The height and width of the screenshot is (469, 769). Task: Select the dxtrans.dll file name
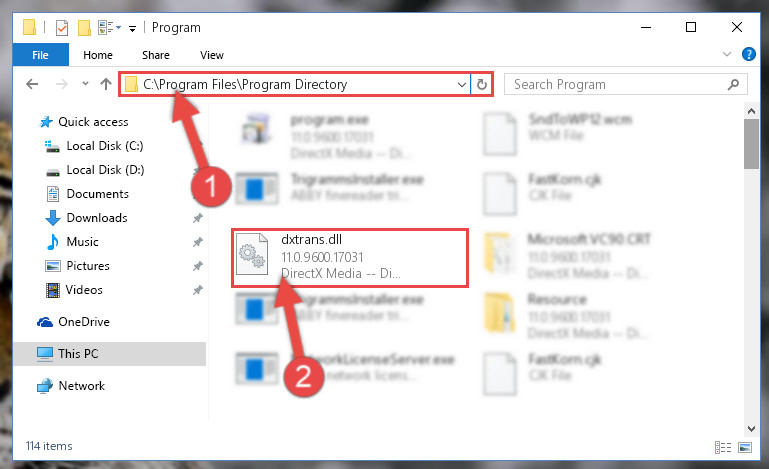tap(311, 239)
